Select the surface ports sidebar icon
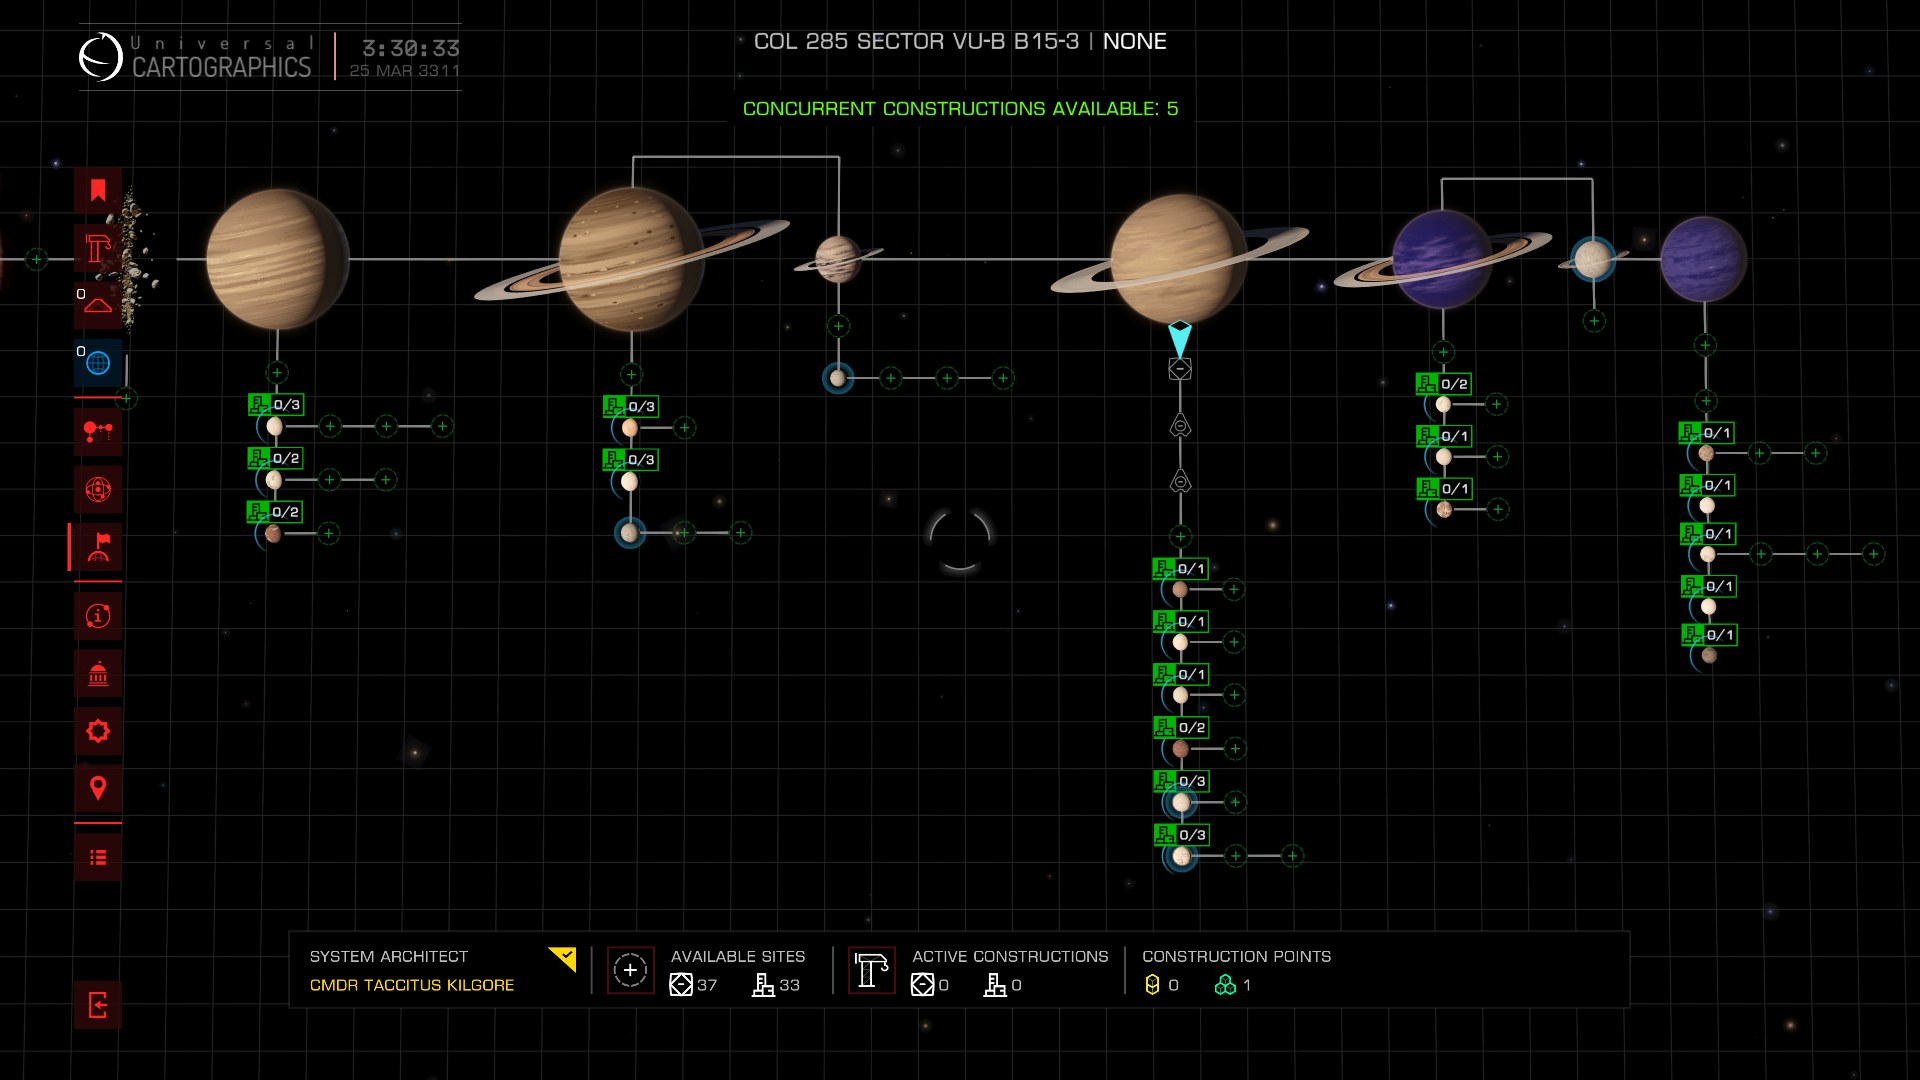 point(98,305)
